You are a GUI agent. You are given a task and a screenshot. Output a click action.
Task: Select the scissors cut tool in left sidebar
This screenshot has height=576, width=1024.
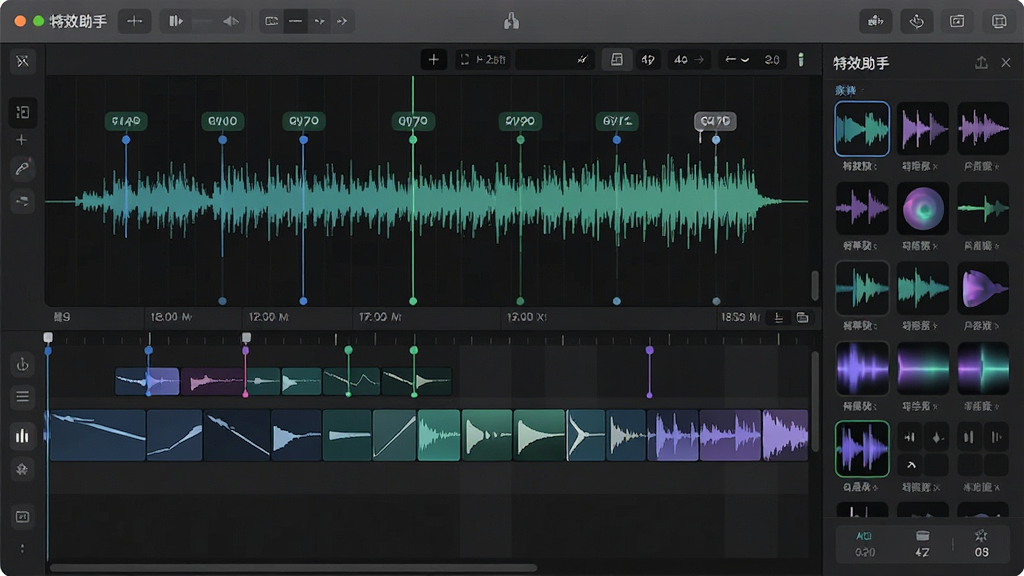coord(22,61)
